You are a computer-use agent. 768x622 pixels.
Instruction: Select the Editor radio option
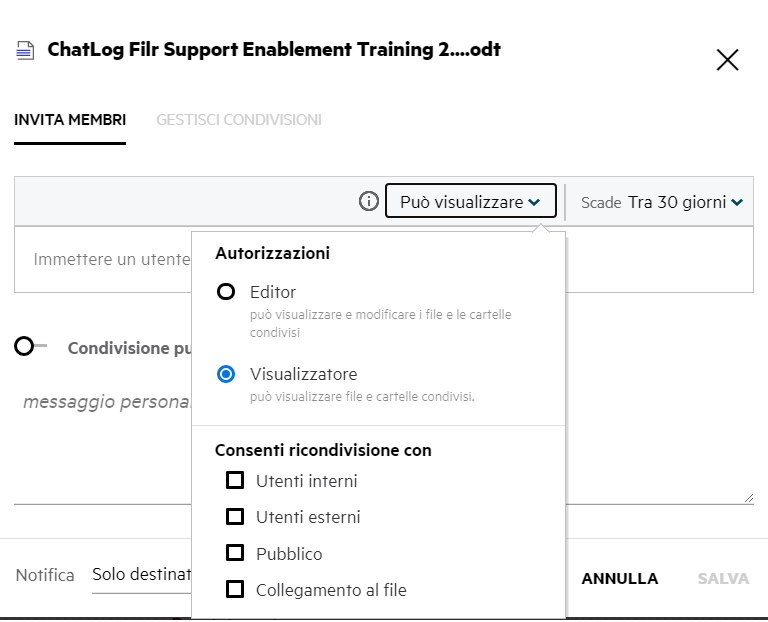227,292
